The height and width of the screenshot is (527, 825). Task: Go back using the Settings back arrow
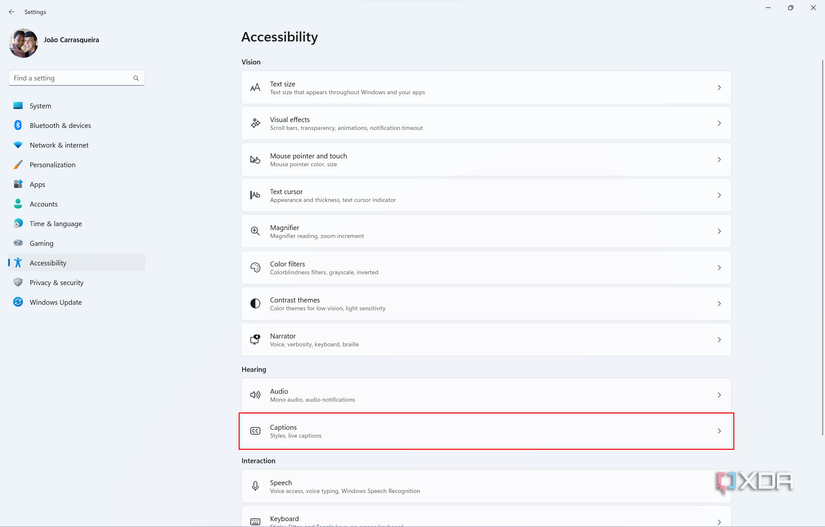pos(11,12)
